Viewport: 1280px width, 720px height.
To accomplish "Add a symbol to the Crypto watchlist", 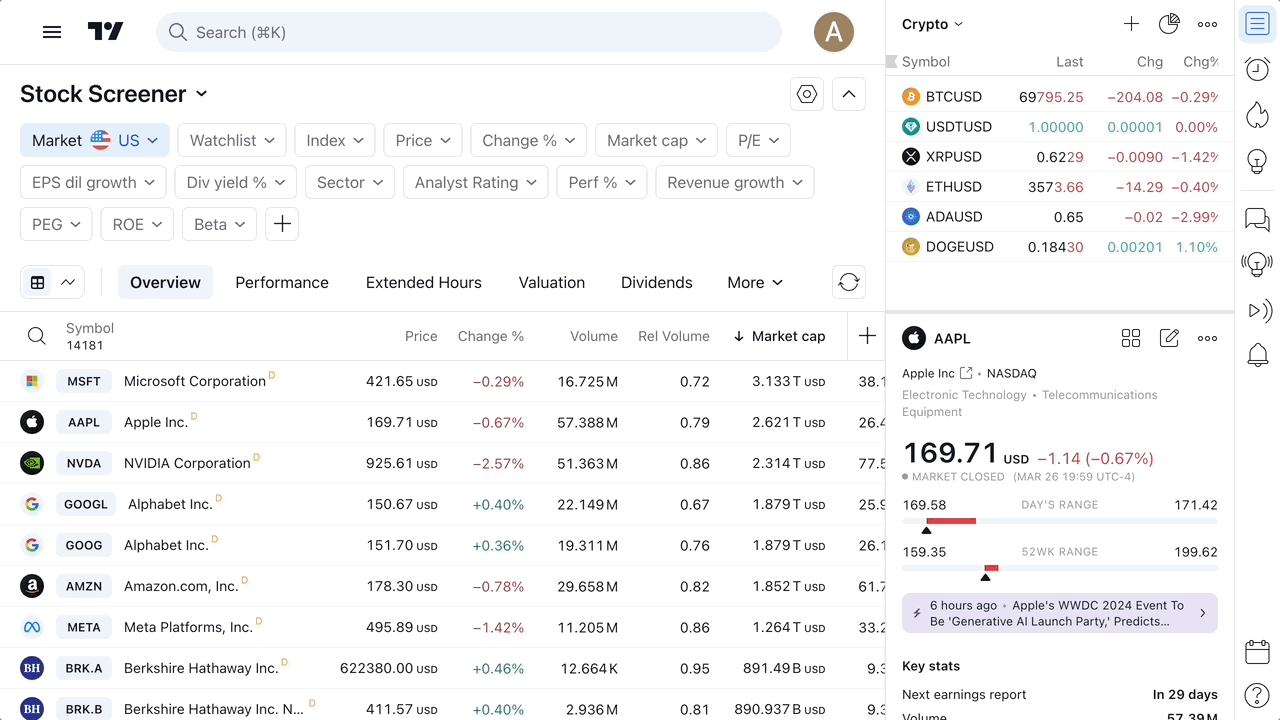I will tap(1131, 24).
